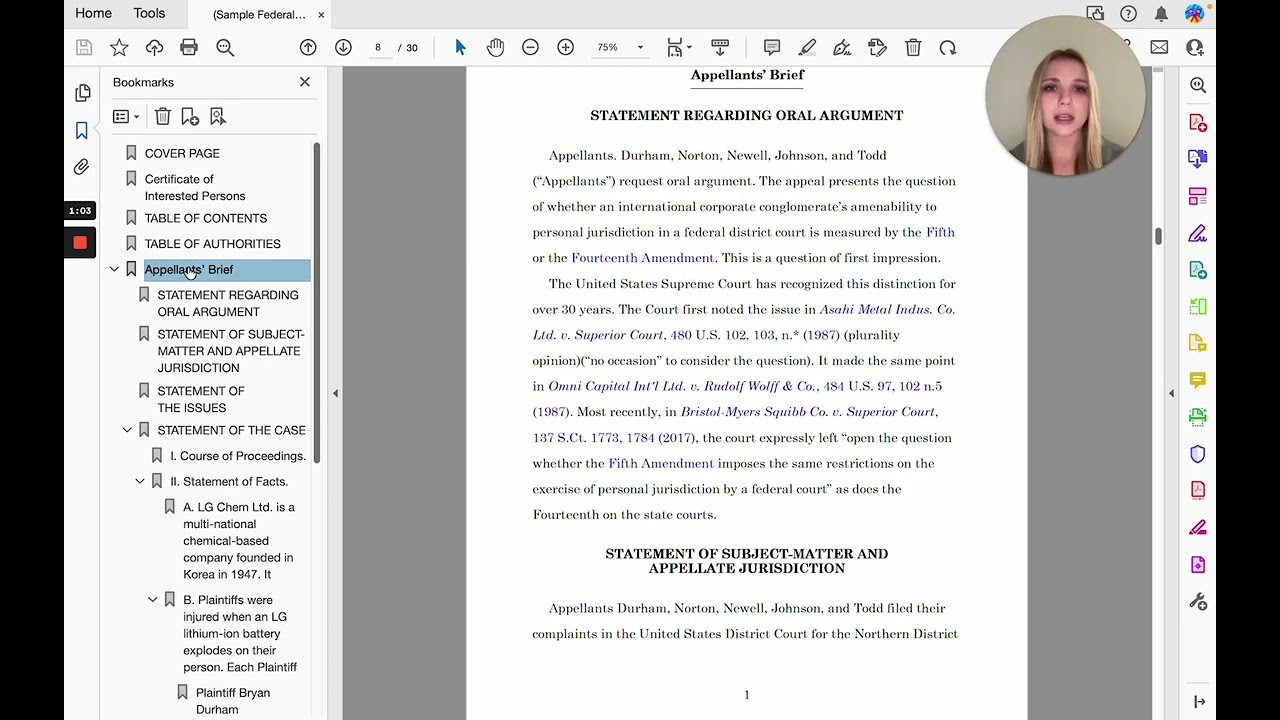This screenshot has width=1280, height=720.
Task: Select Certificate of Interested Persons bookmark
Action: (195, 187)
